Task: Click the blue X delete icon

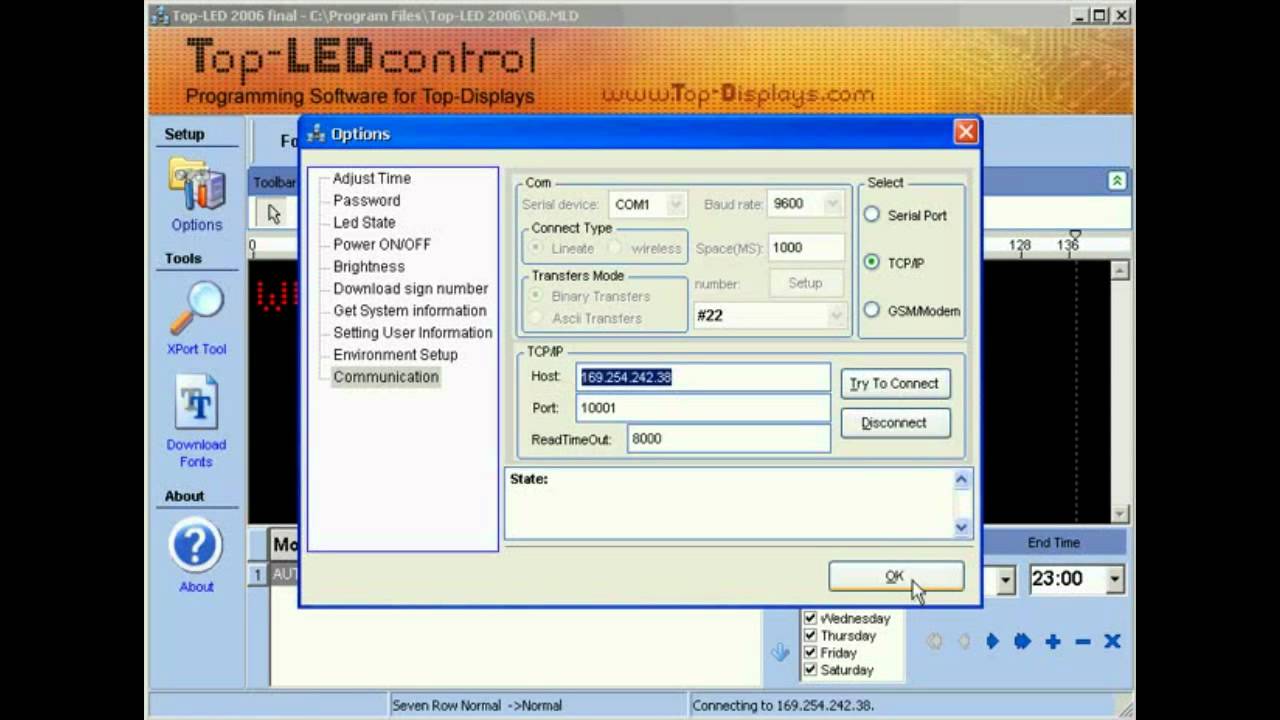Action: pyautogui.click(x=1112, y=642)
